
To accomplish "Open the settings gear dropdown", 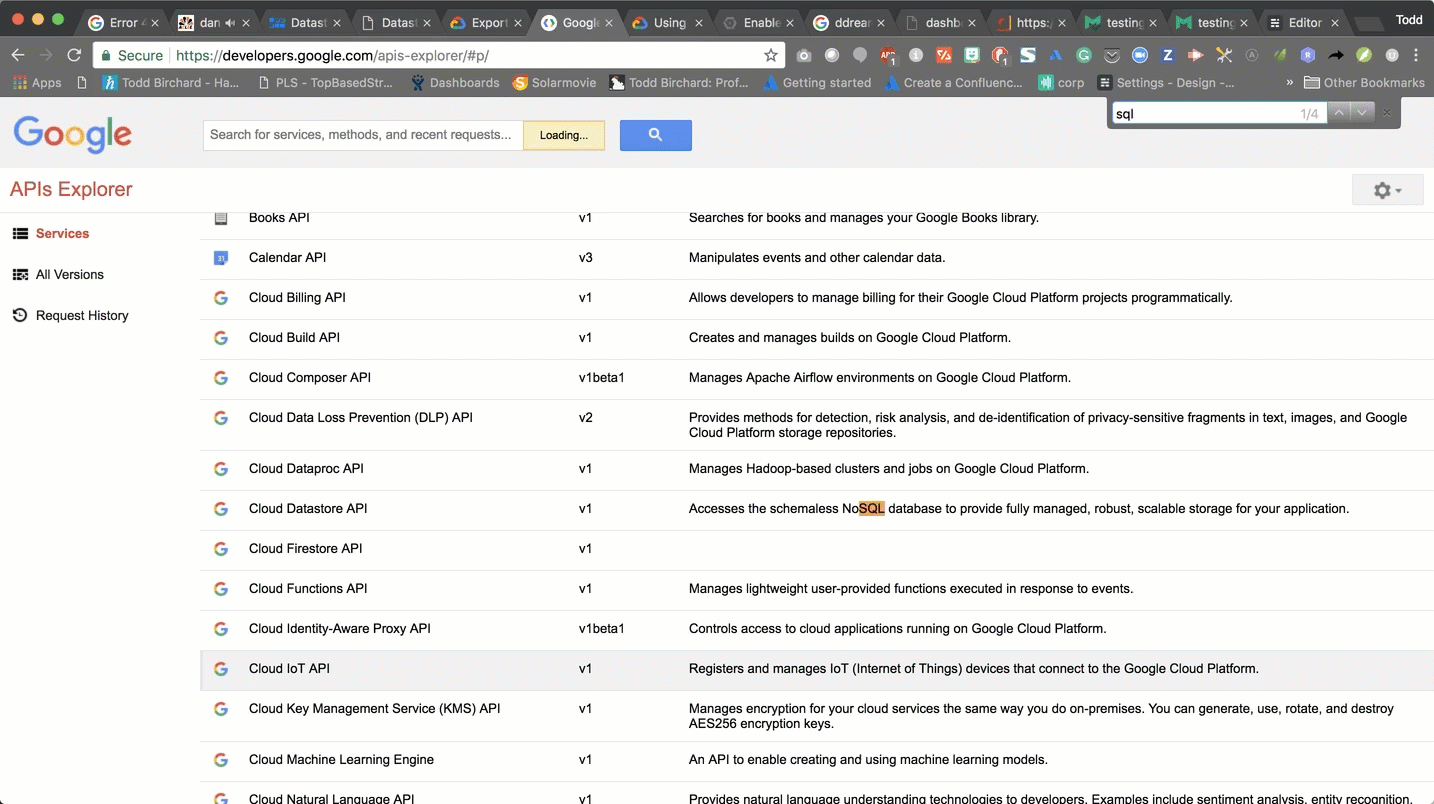I will (1387, 190).
